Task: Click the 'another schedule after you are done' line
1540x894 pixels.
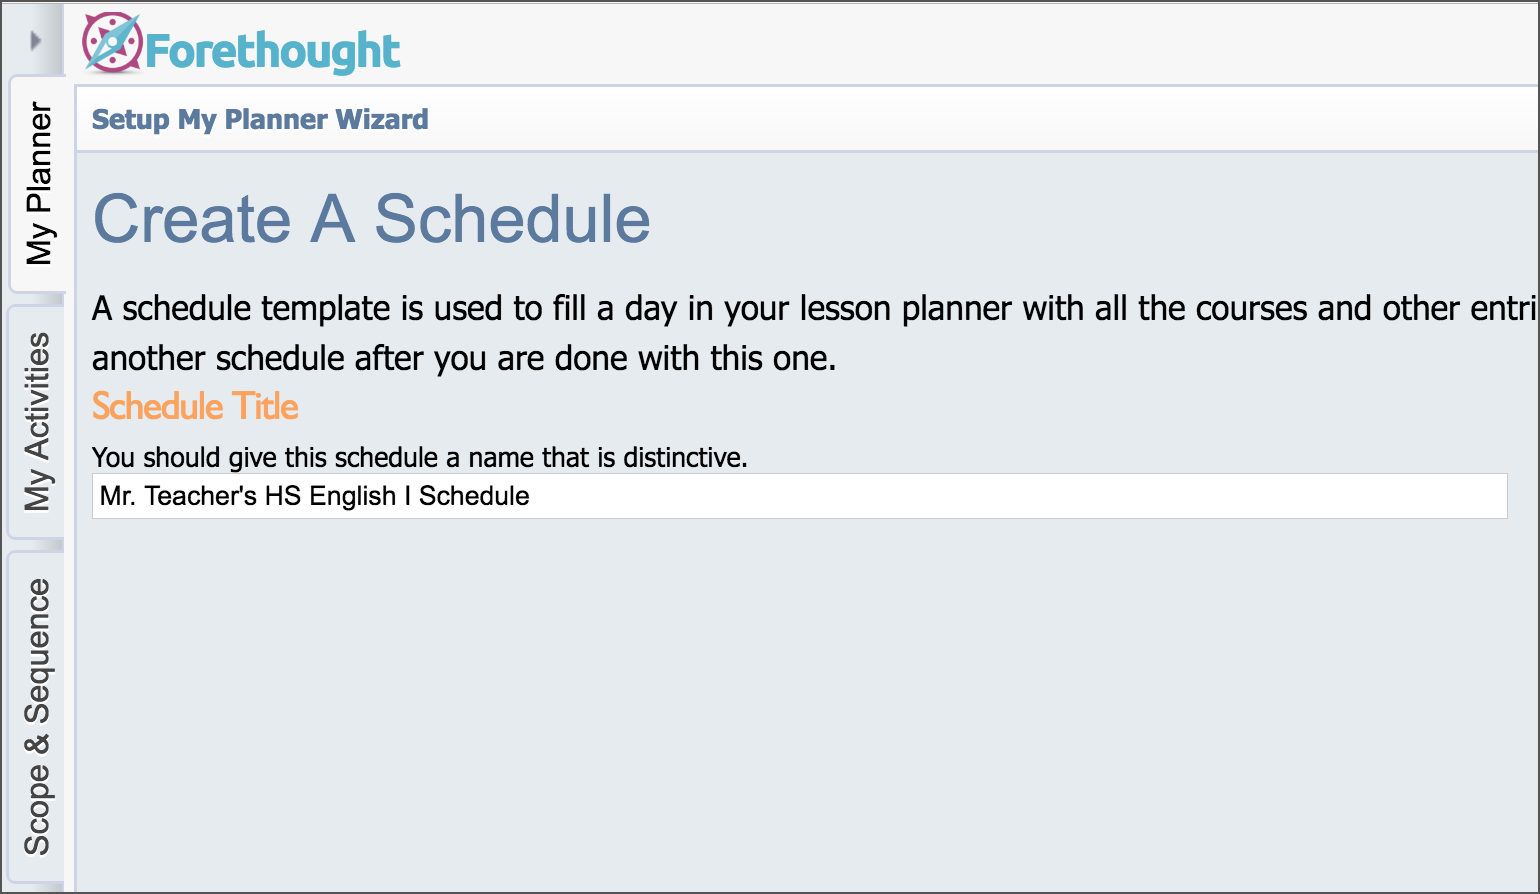Action: 464,358
